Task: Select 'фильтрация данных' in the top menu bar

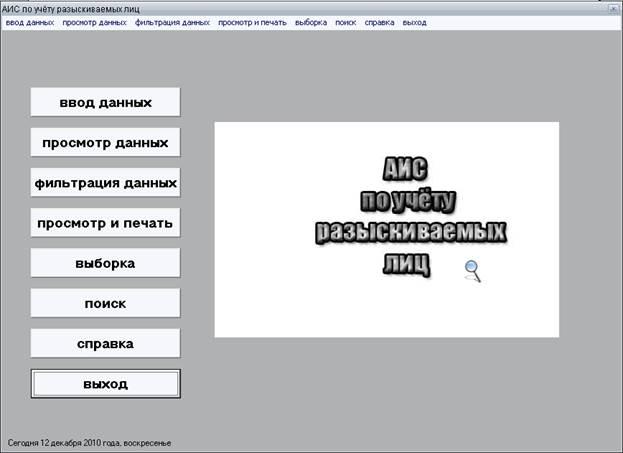Action: coord(172,22)
